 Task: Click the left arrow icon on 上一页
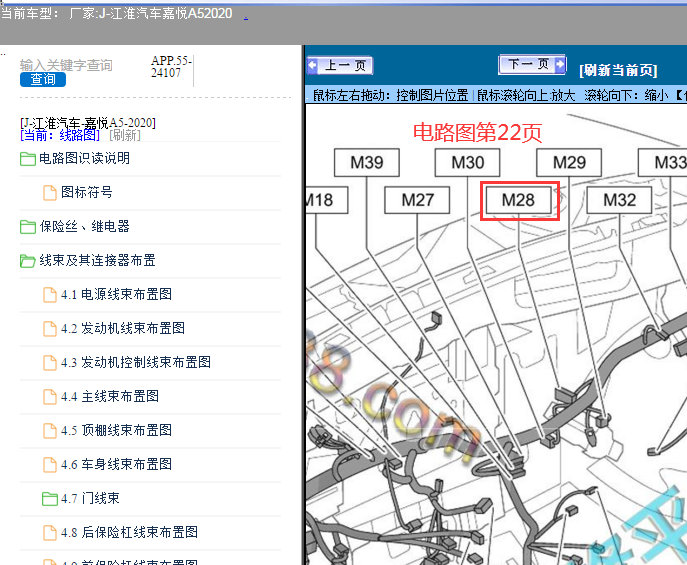coord(313,66)
